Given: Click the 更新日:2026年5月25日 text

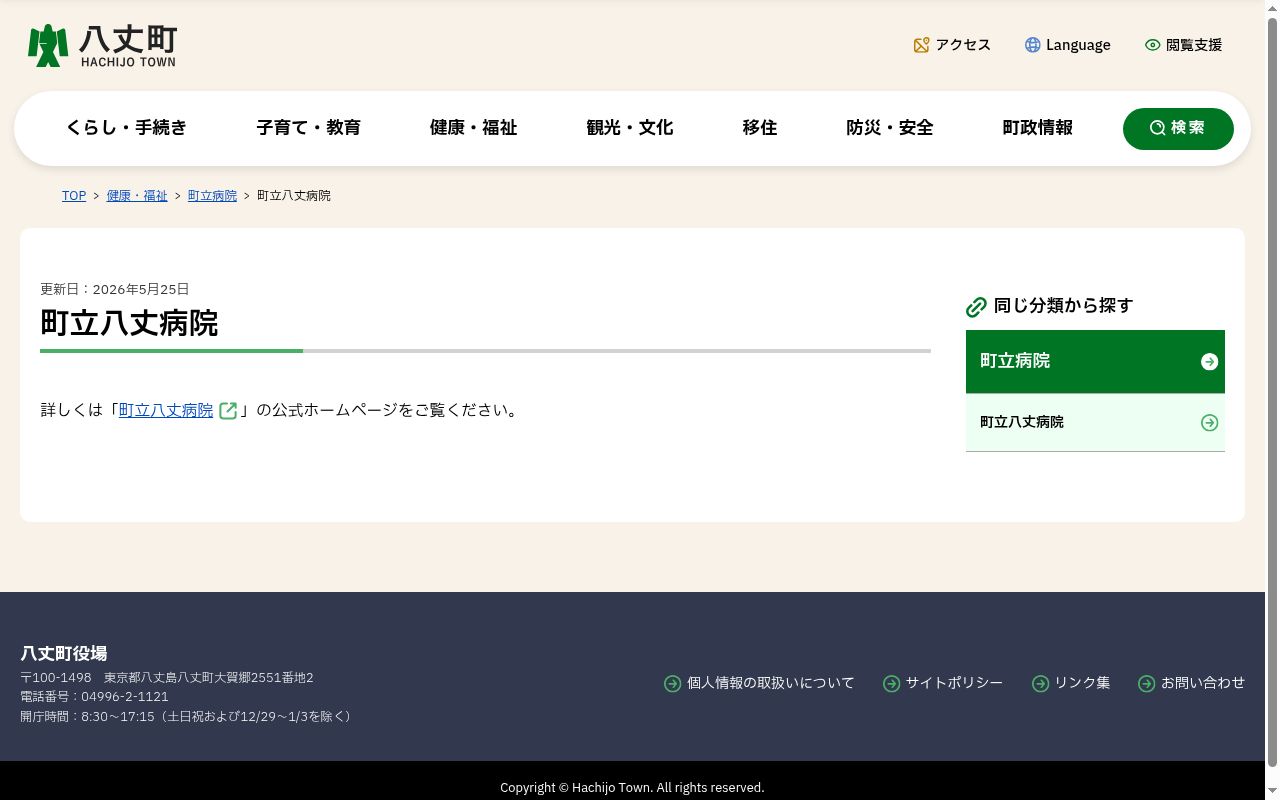Looking at the screenshot, I should point(114,290).
